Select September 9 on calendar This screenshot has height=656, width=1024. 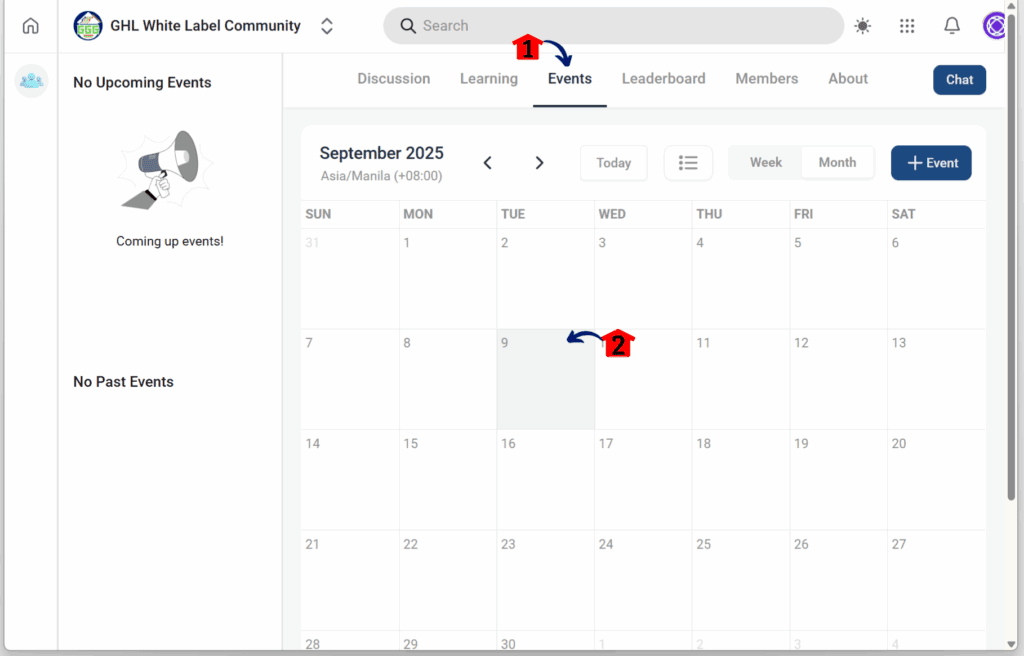click(545, 379)
